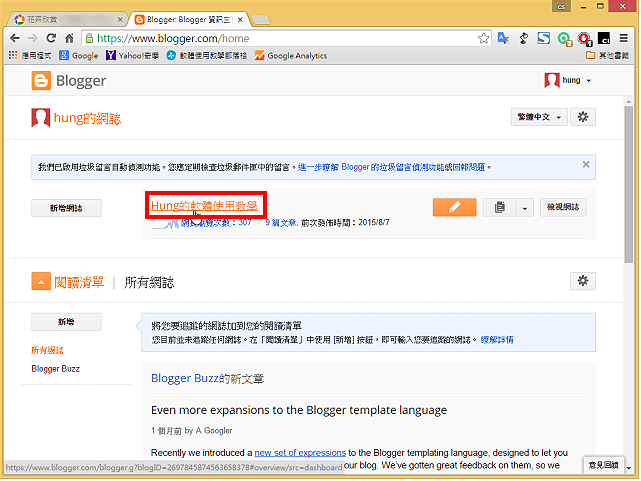Viewport: 641px width, 481px height.
Task: Open the Even more expansions article title
Action: point(299,410)
